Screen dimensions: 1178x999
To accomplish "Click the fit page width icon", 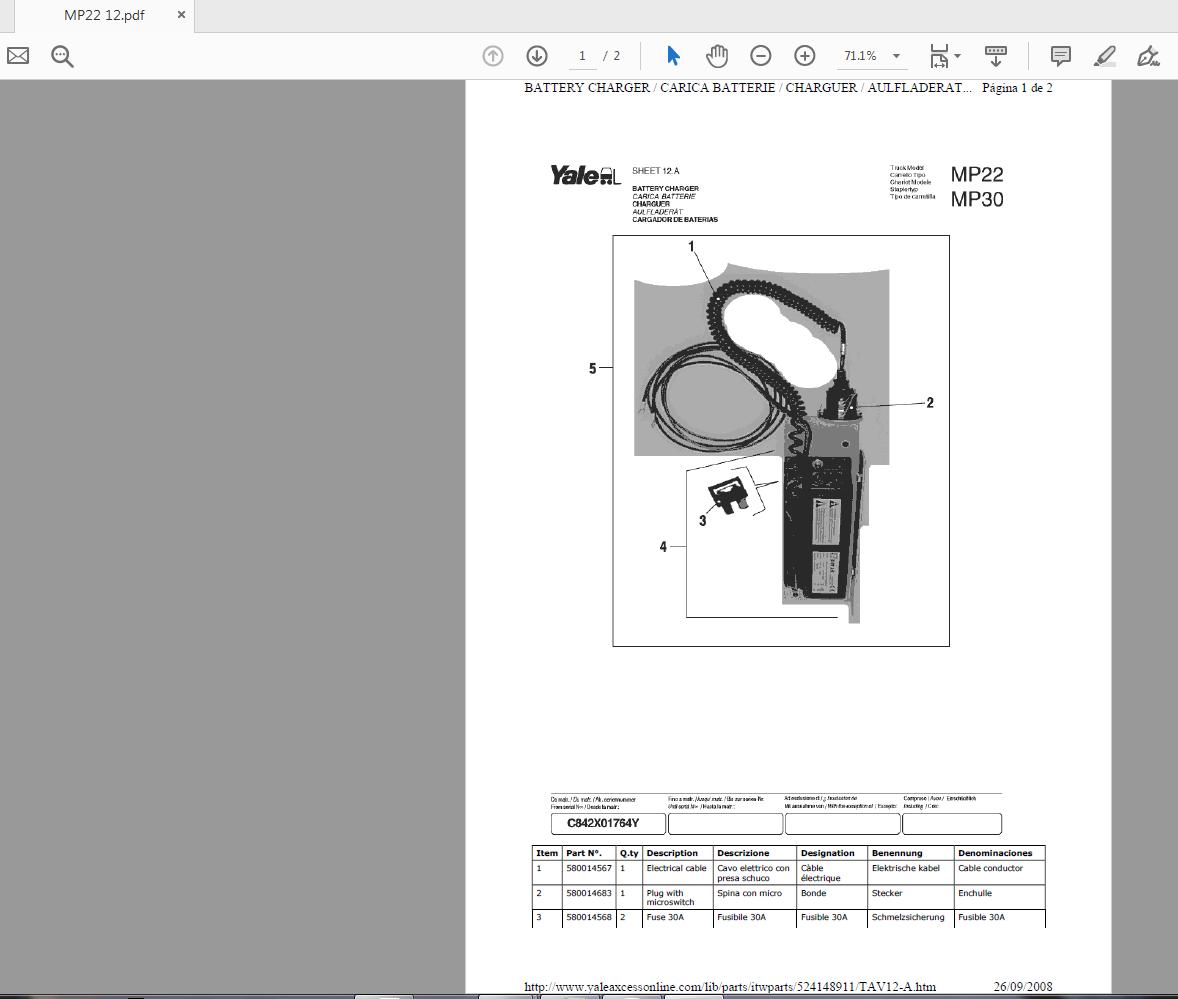I will click(938, 56).
